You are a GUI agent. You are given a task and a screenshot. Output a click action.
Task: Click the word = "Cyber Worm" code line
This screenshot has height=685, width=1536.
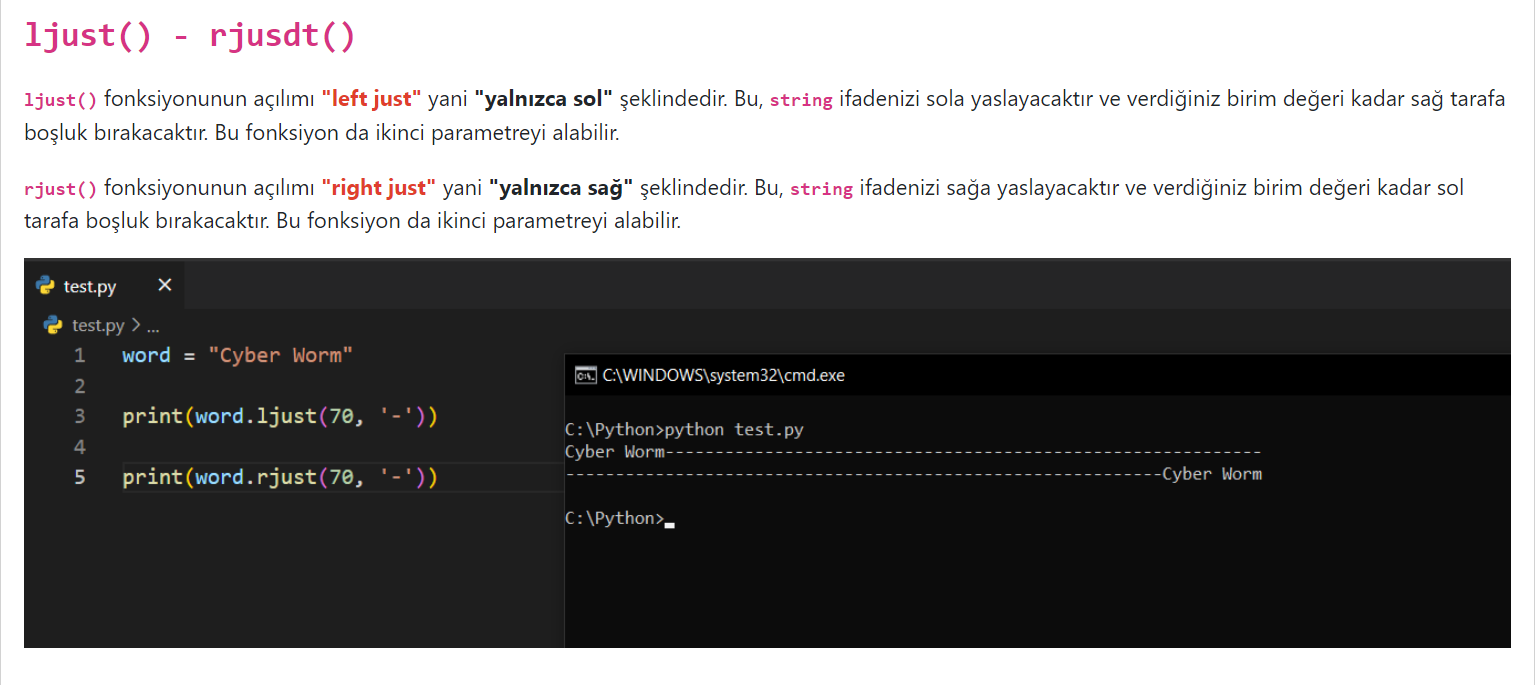point(238,356)
